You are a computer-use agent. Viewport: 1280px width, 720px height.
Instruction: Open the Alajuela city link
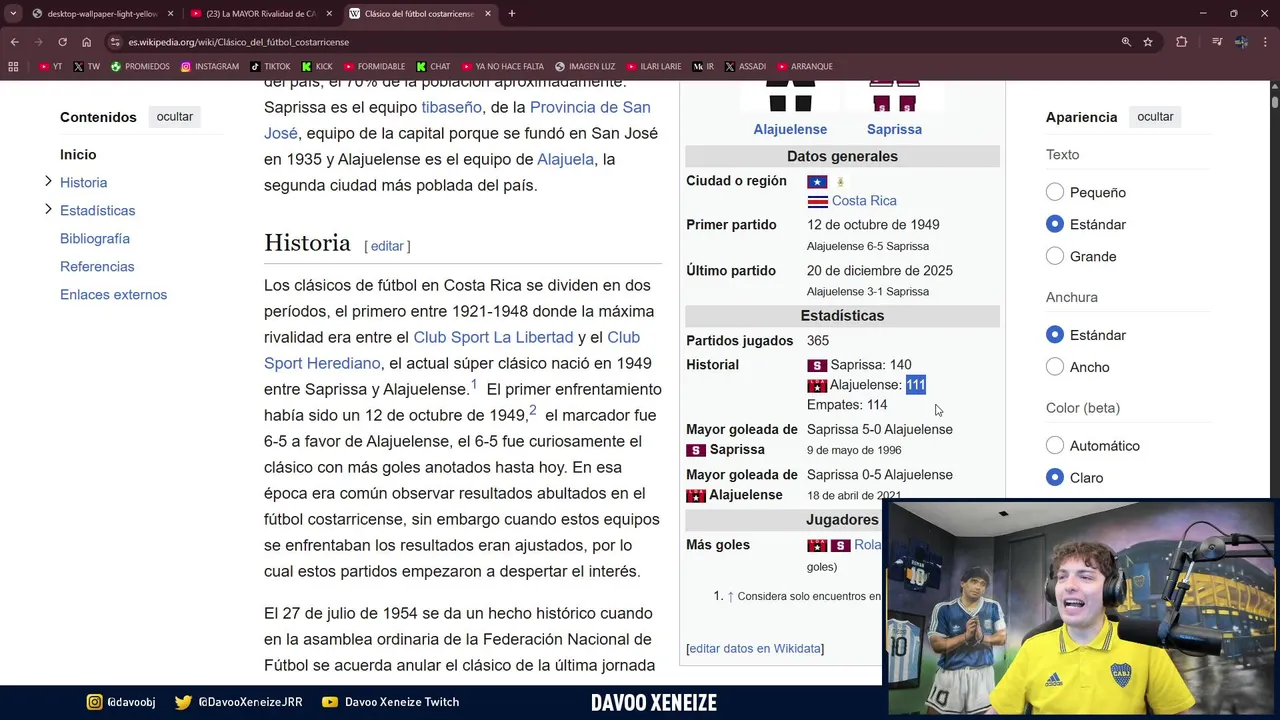(565, 159)
